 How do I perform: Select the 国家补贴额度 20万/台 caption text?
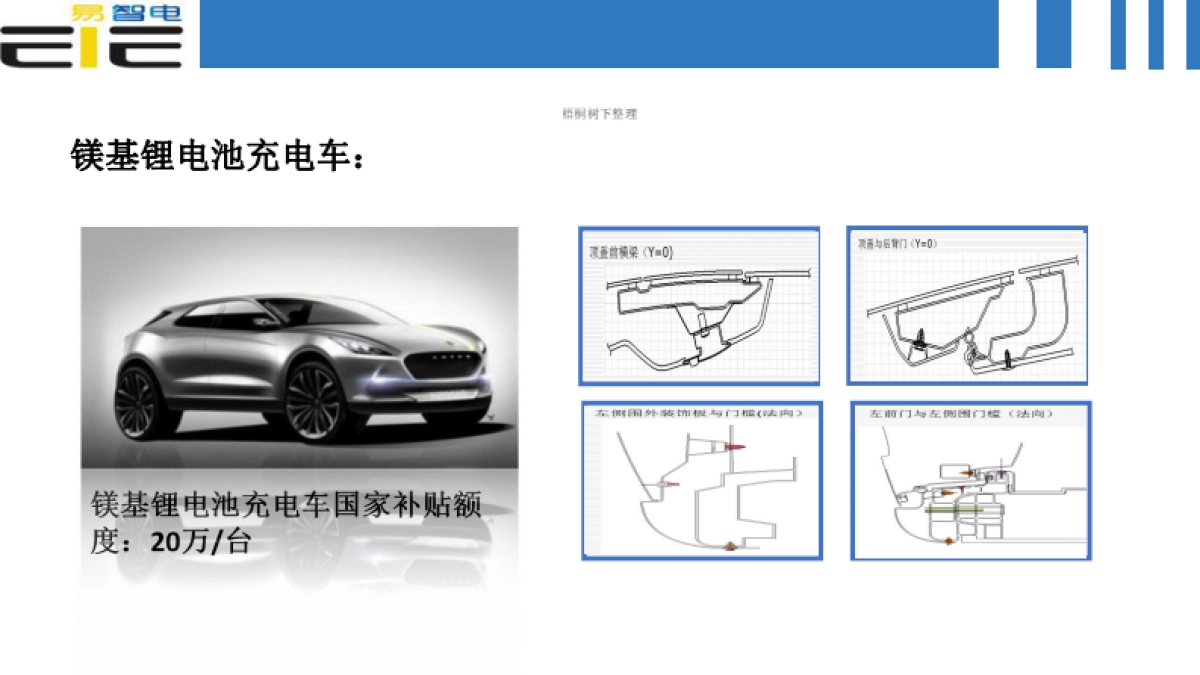[285, 522]
